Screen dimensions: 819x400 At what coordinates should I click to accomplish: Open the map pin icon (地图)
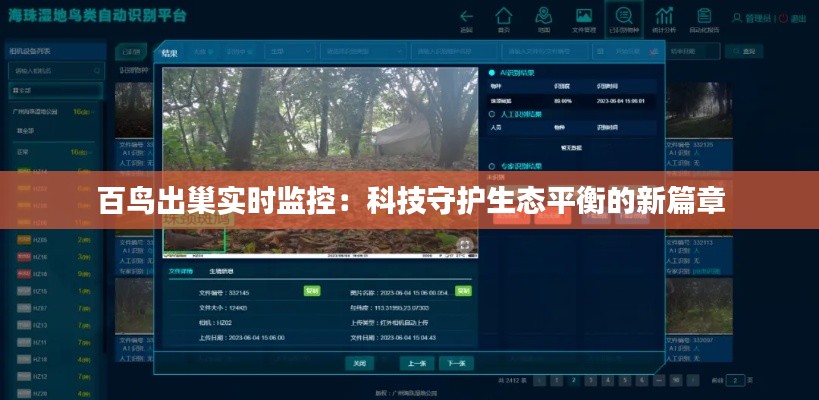(x=544, y=17)
